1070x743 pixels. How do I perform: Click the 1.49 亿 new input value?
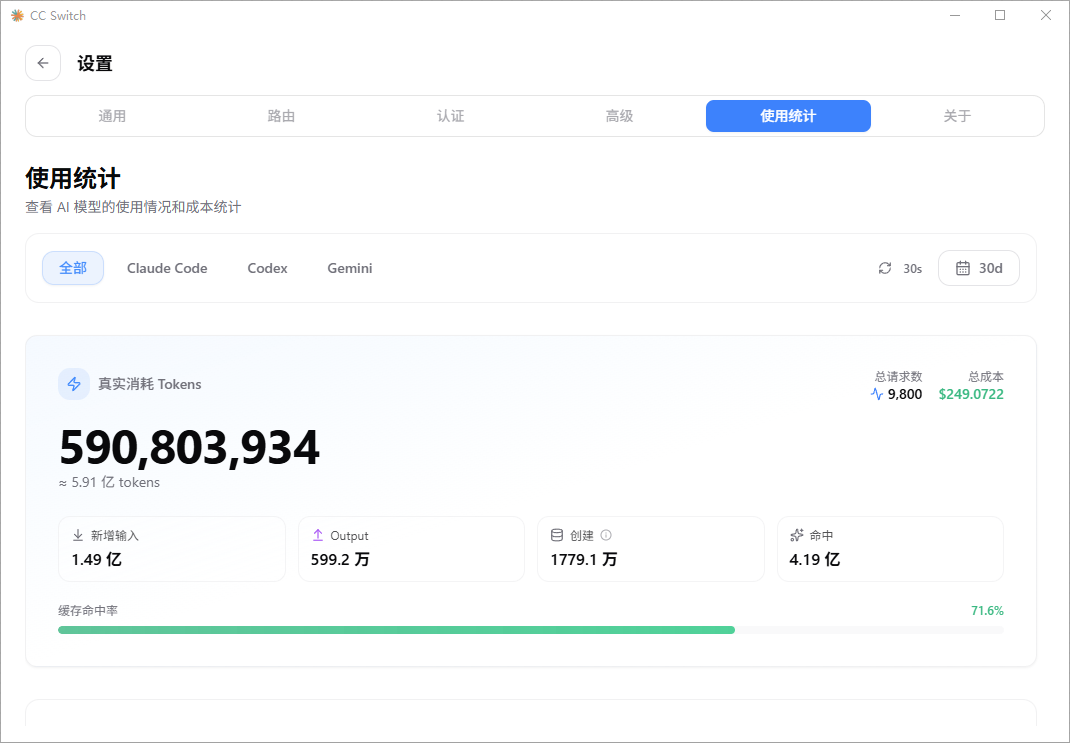pos(96,559)
